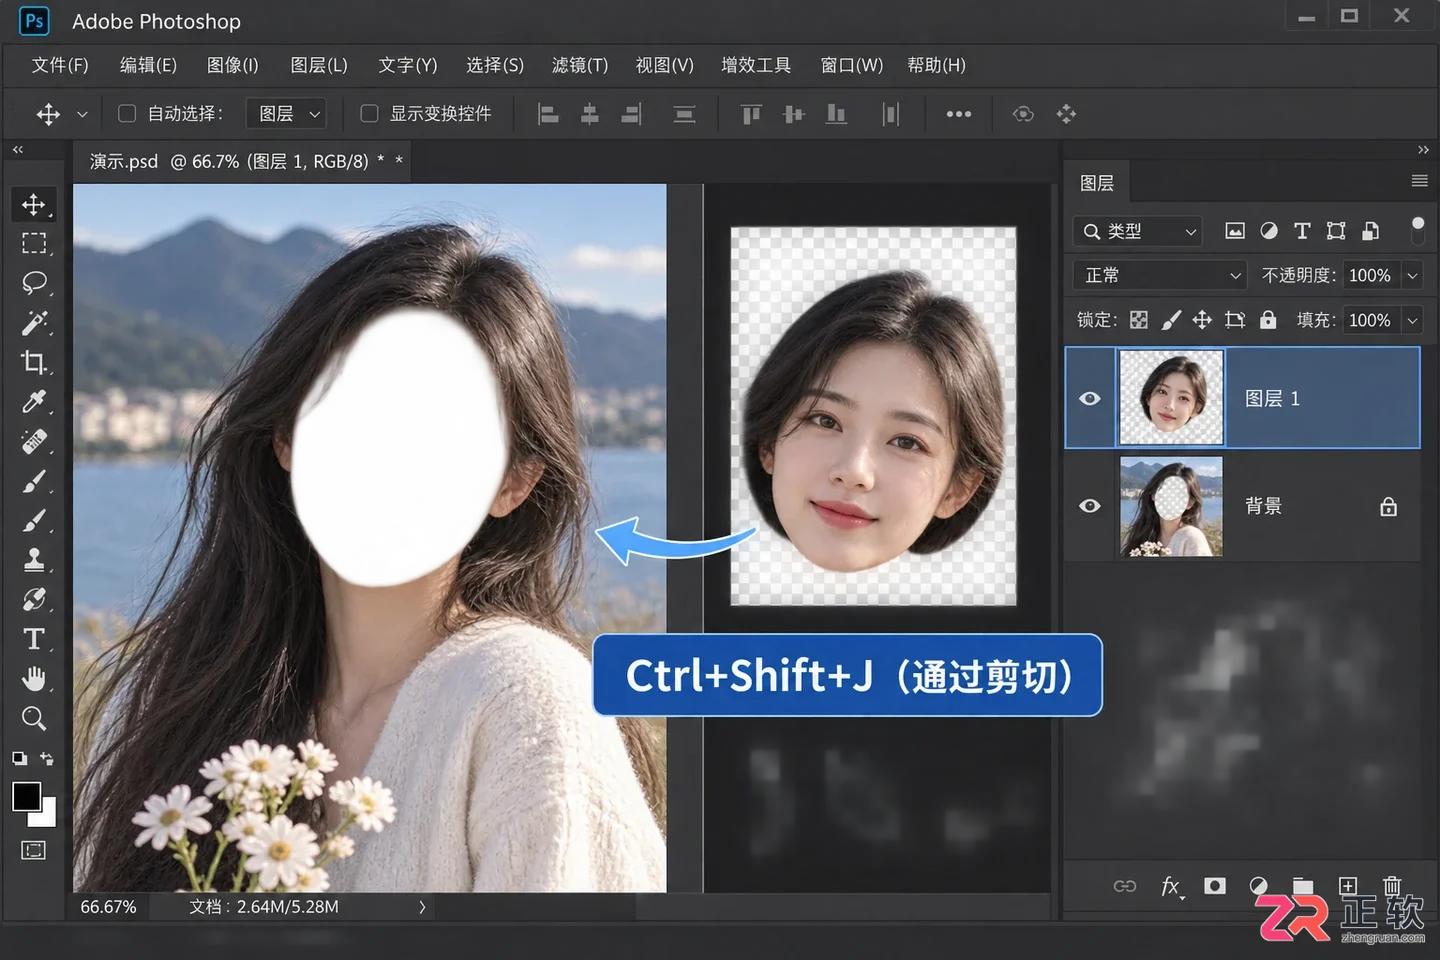Collapse the right panel double arrows
Viewport: 1440px width, 960px height.
1423,150
